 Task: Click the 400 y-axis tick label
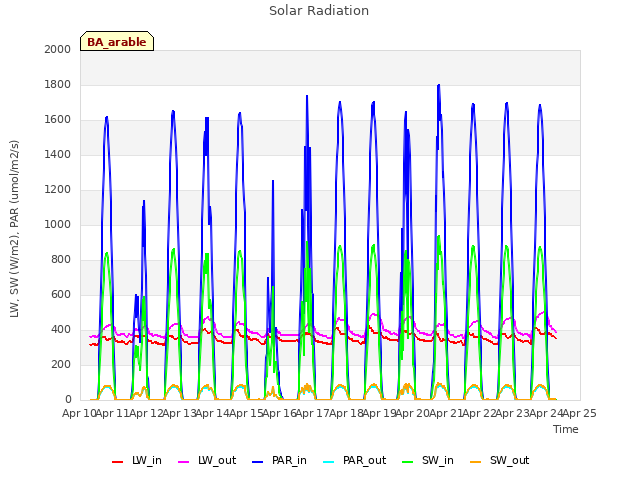point(61,329)
